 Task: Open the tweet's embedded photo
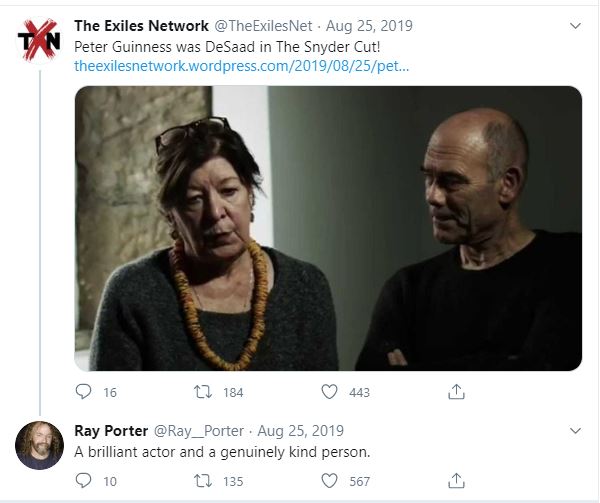(x=328, y=228)
